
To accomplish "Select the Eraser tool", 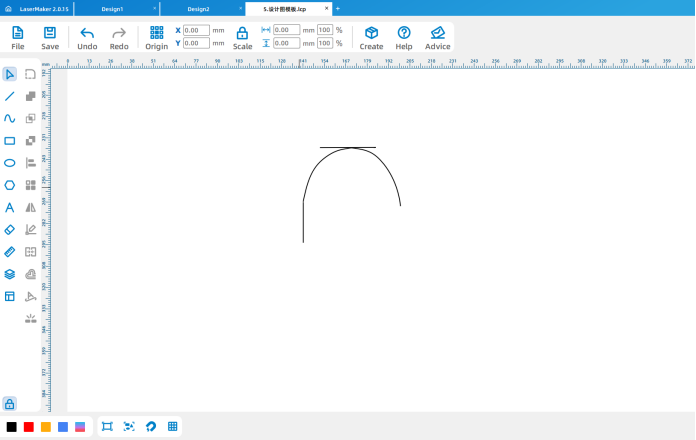I will pyautogui.click(x=10, y=230).
